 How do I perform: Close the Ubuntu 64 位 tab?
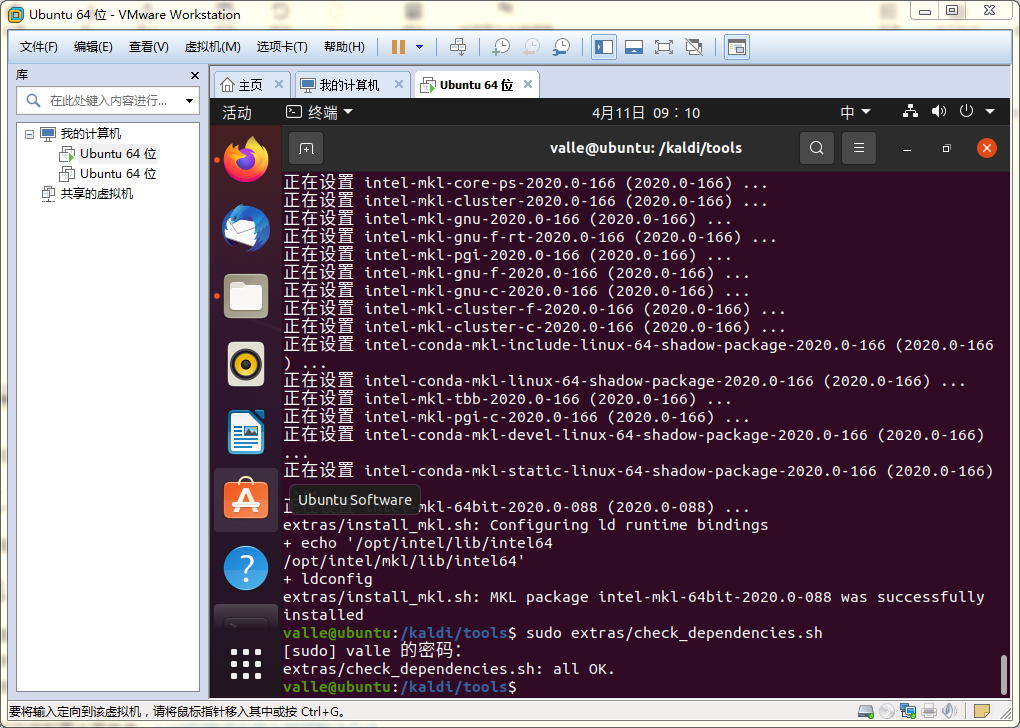pyautogui.click(x=528, y=85)
